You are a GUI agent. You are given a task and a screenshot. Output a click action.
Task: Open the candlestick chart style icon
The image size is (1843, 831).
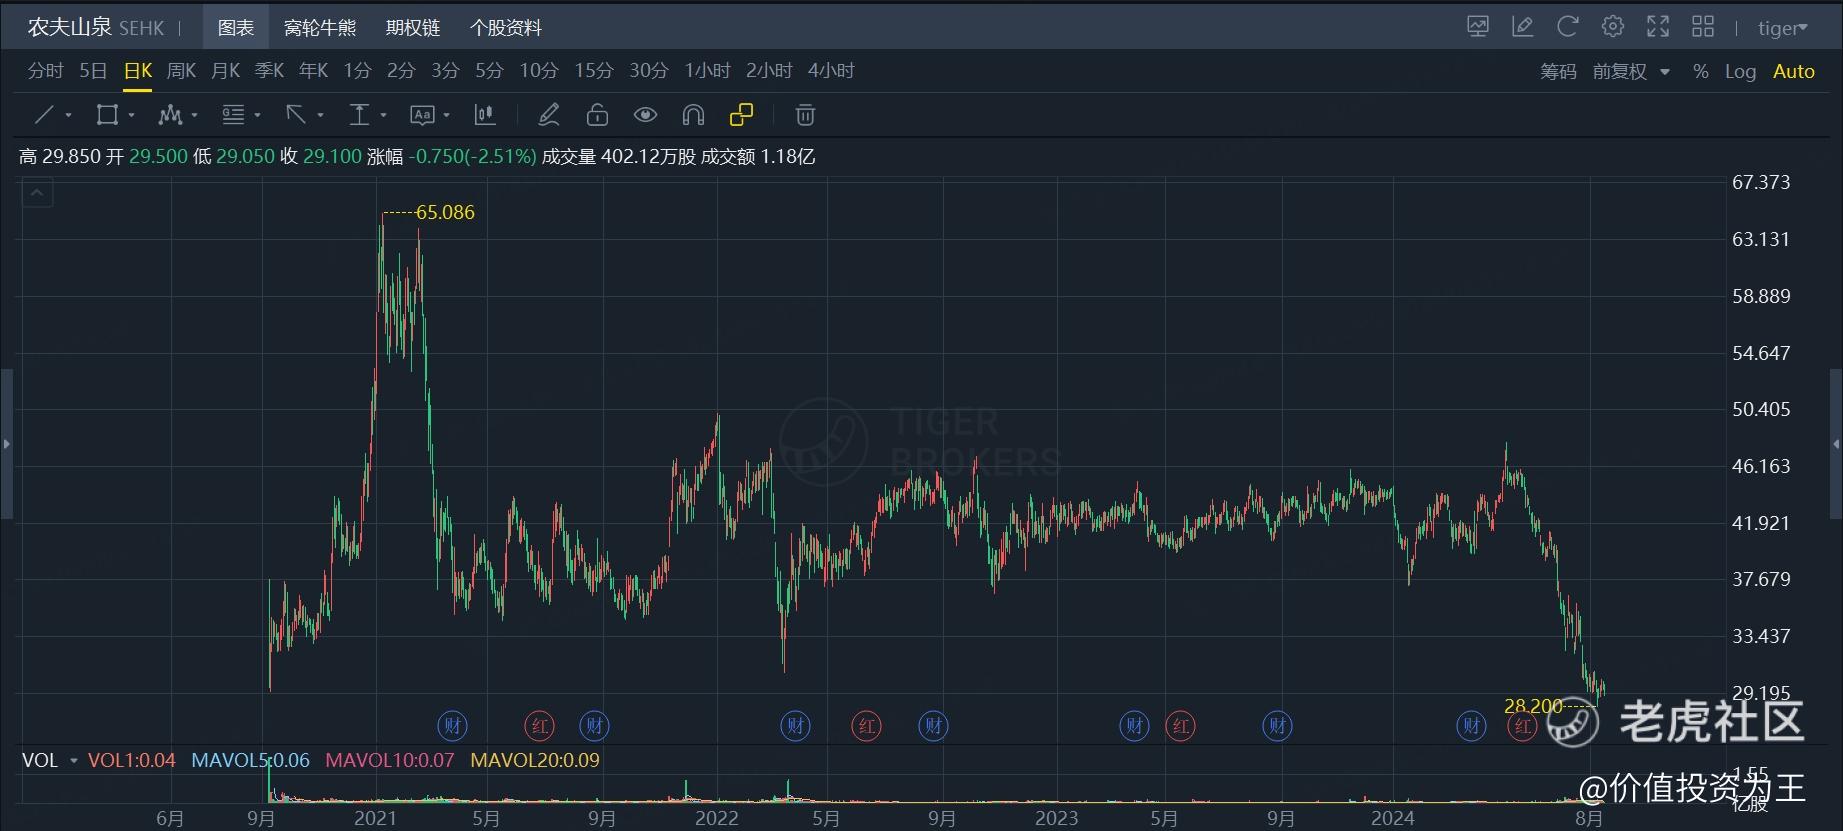click(x=485, y=115)
